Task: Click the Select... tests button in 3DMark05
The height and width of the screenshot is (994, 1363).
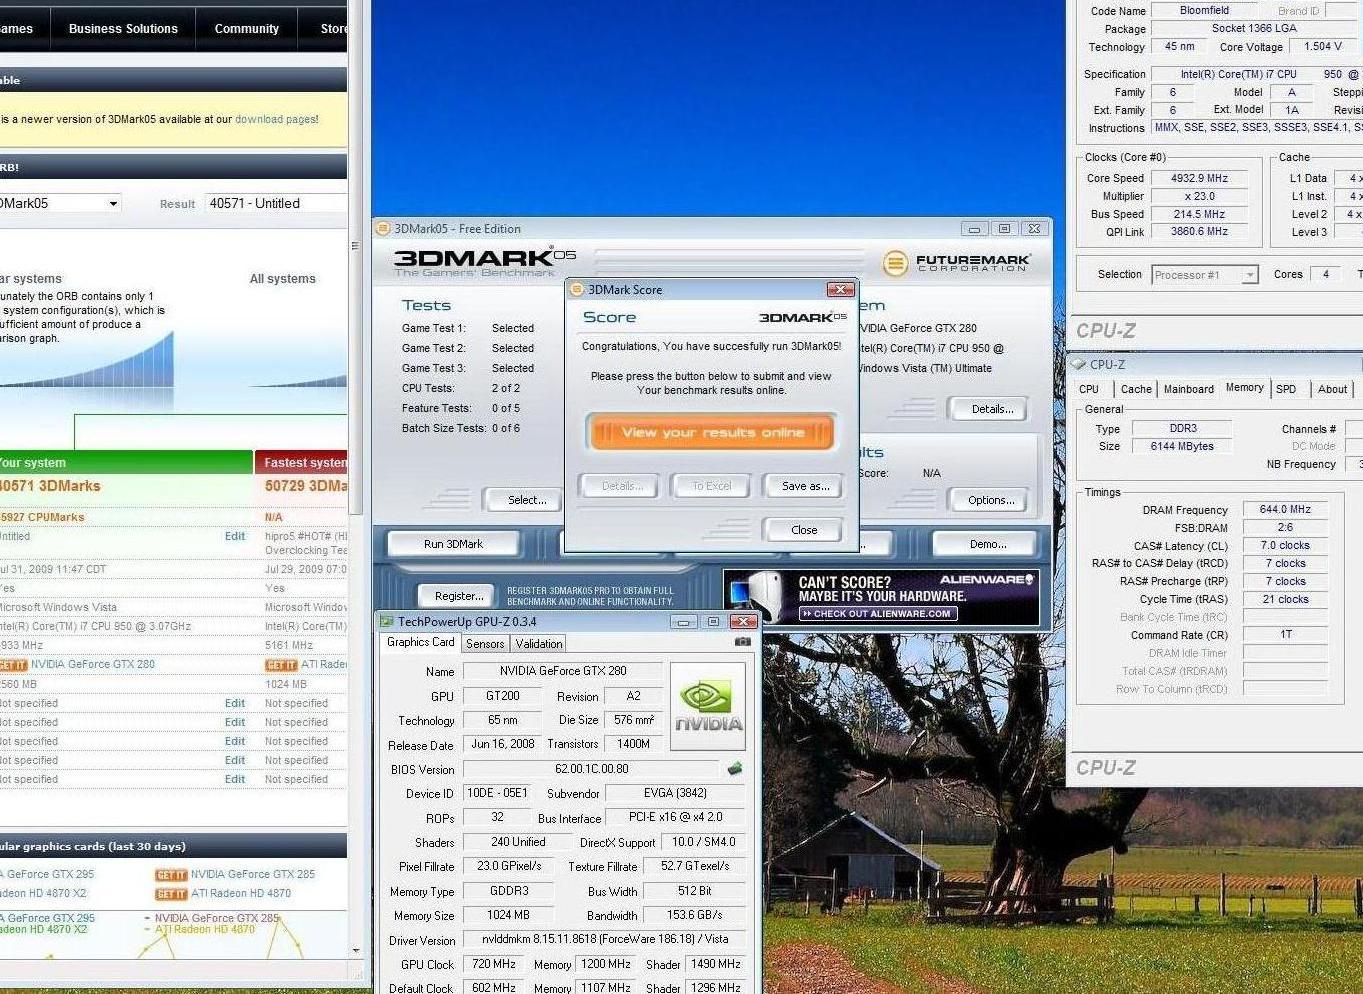Action: click(x=526, y=500)
